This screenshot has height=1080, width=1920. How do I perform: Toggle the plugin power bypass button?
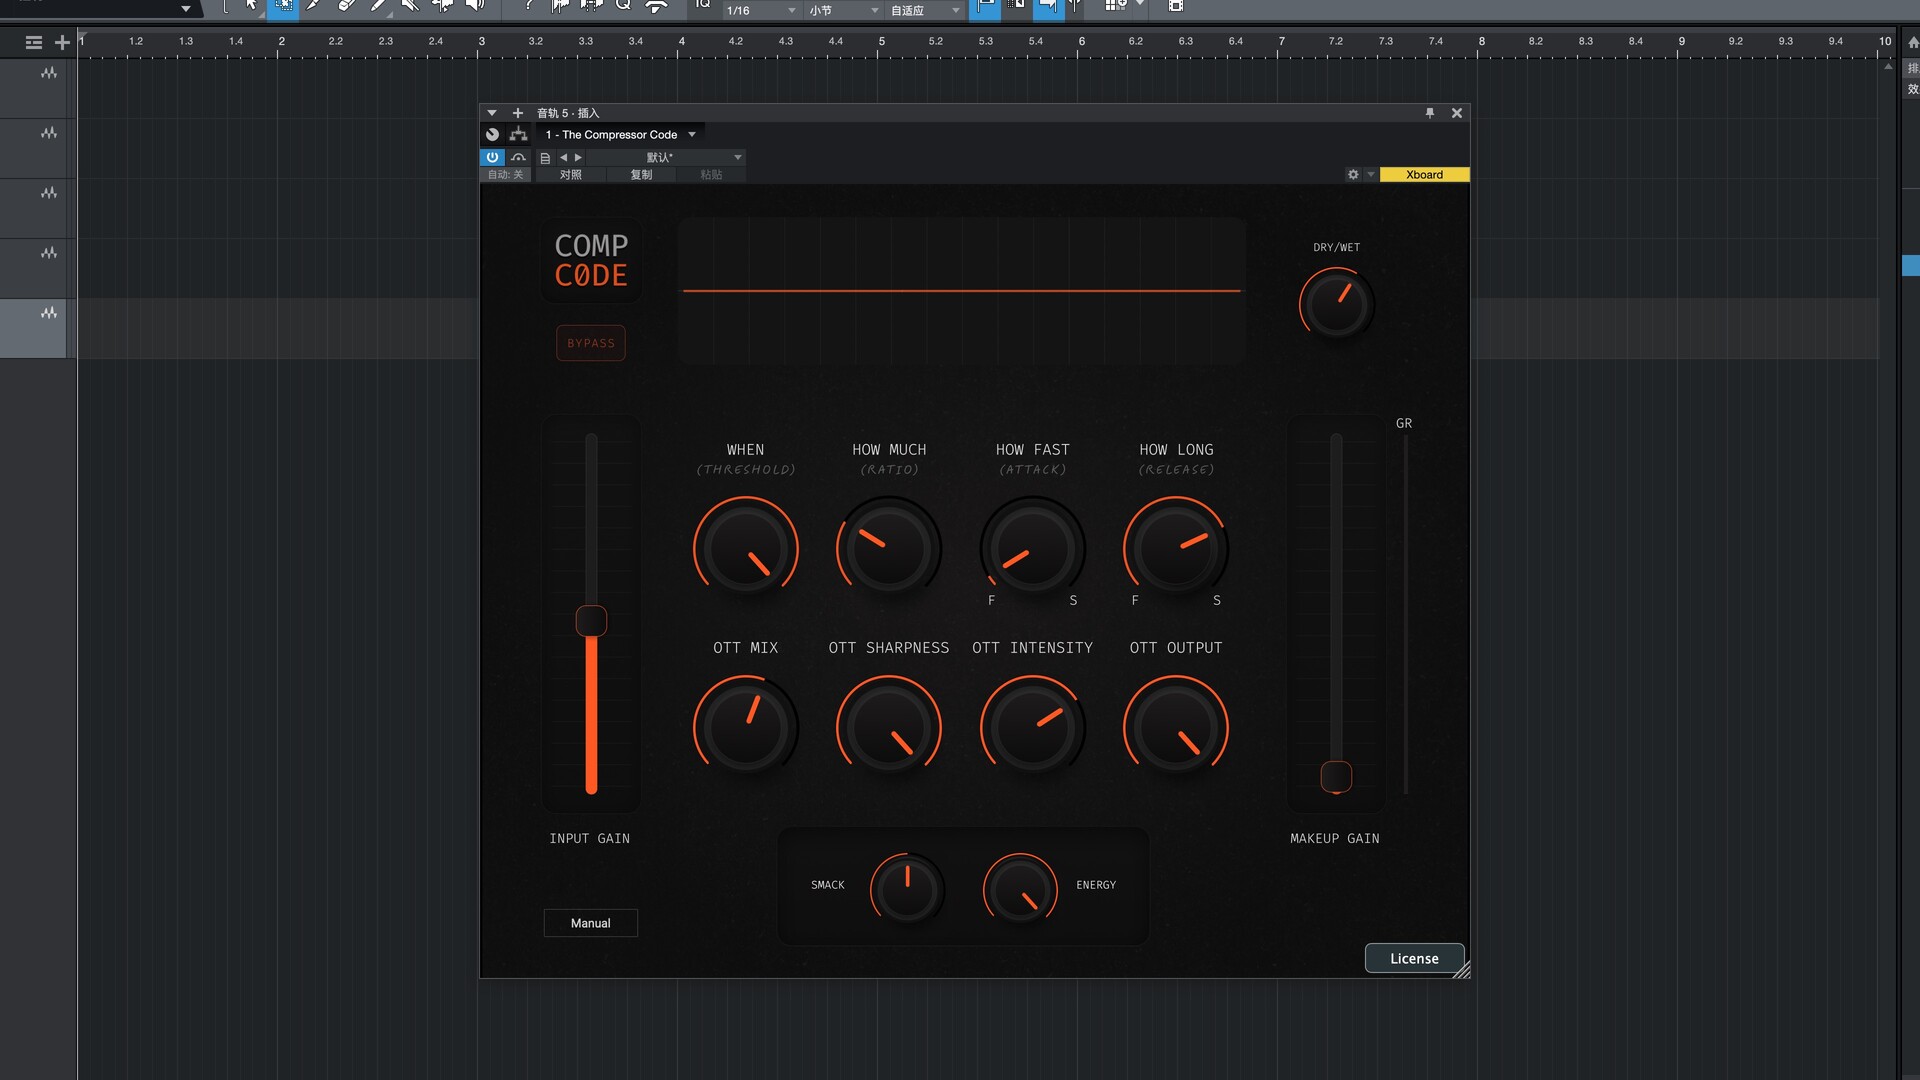tap(492, 157)
